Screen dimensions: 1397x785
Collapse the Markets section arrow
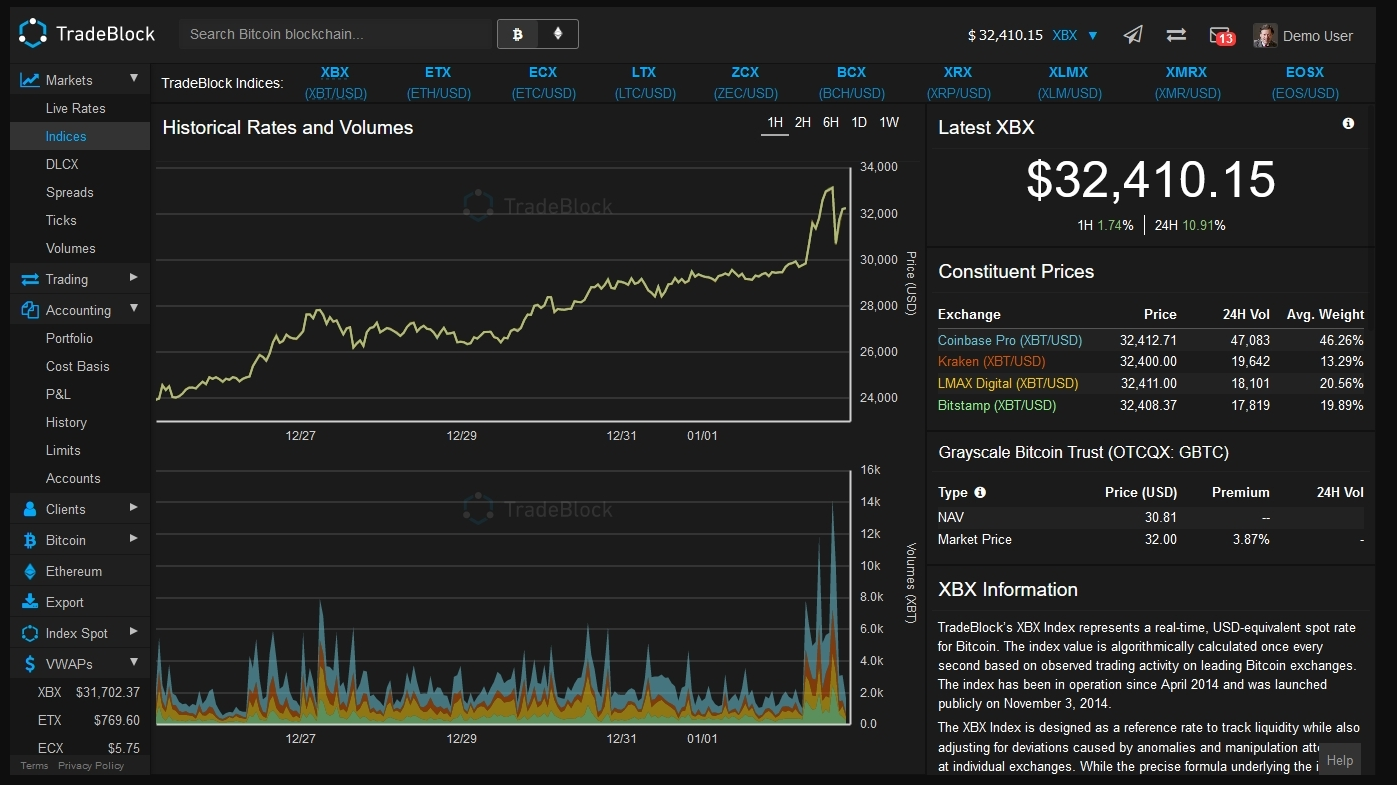pos(134,79)
